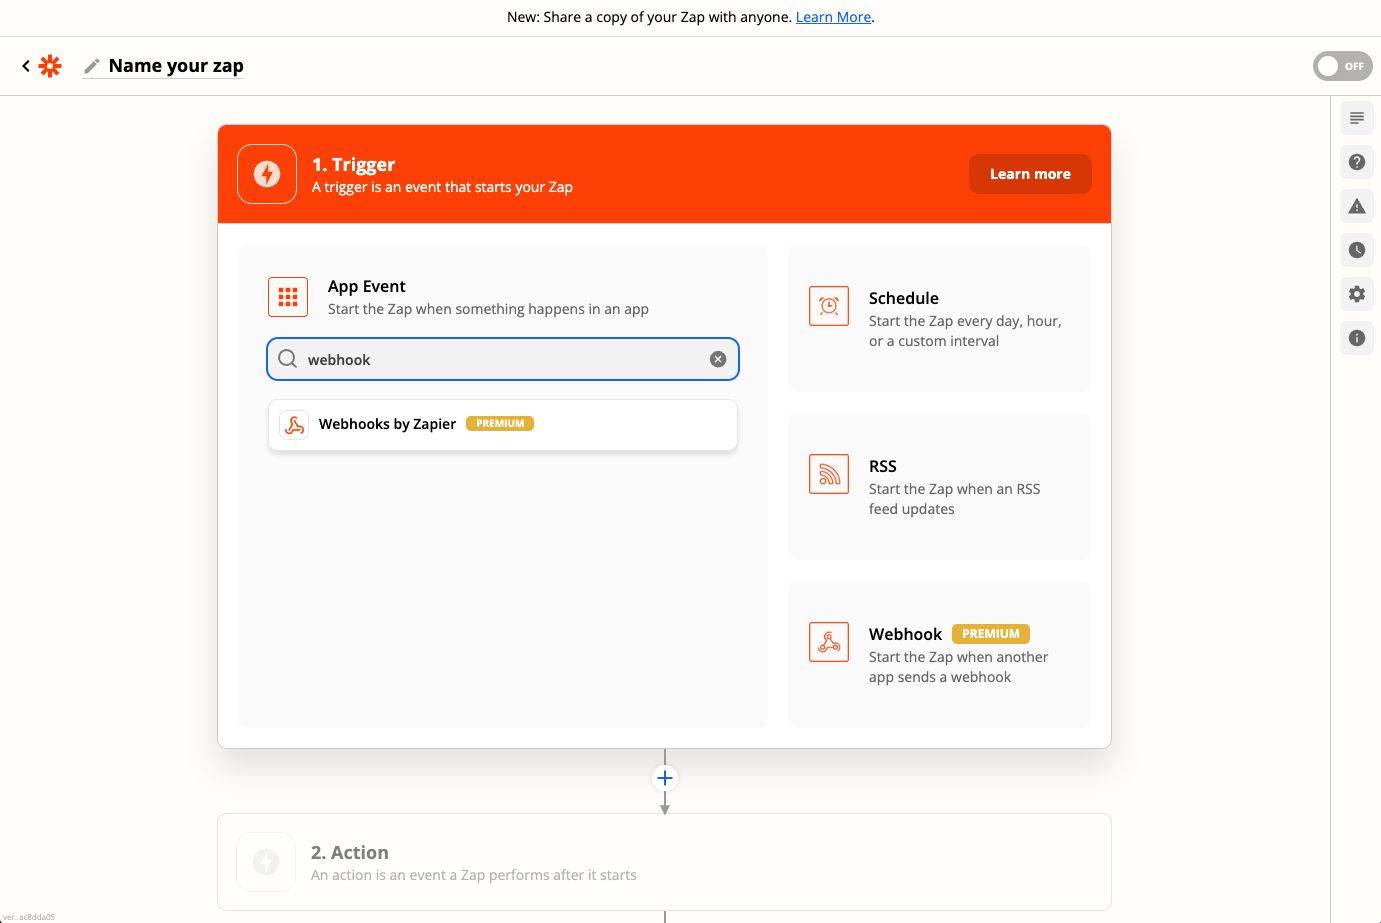Viewport: 1381px width, 923px height.
Task: Open the info circle sidebar icon
Action: pyautogui.click(x=1357, y=338)
